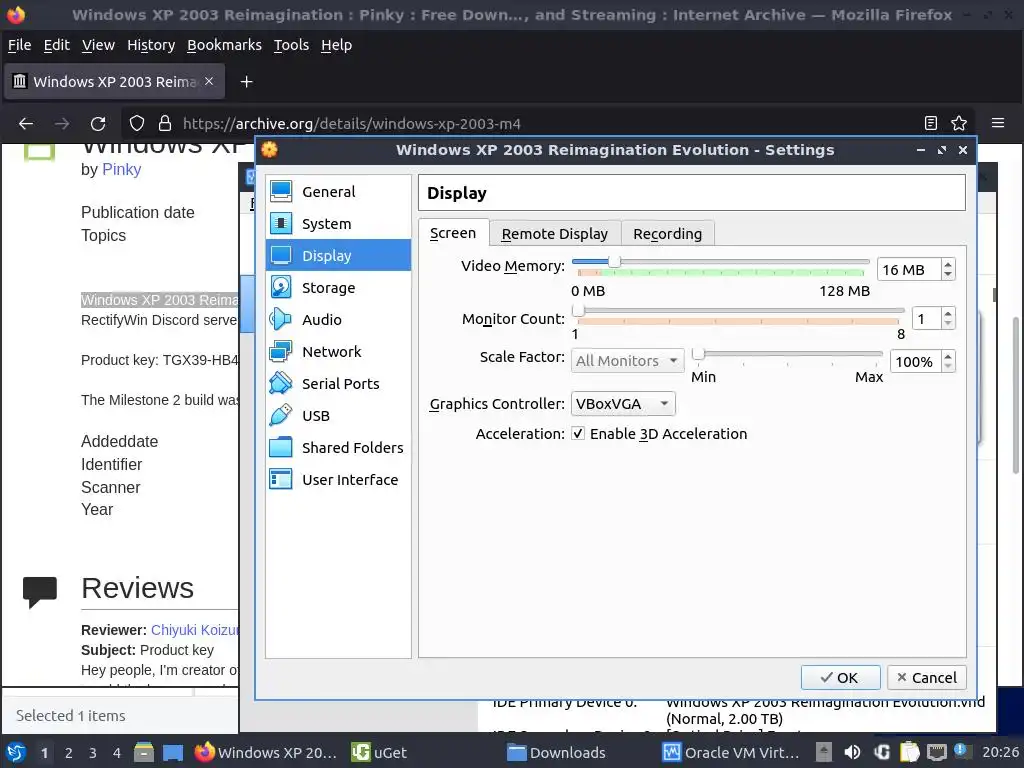The image size is (1024, 768).
Task: Bookmark page with star icon
Action: coord(959,123)
